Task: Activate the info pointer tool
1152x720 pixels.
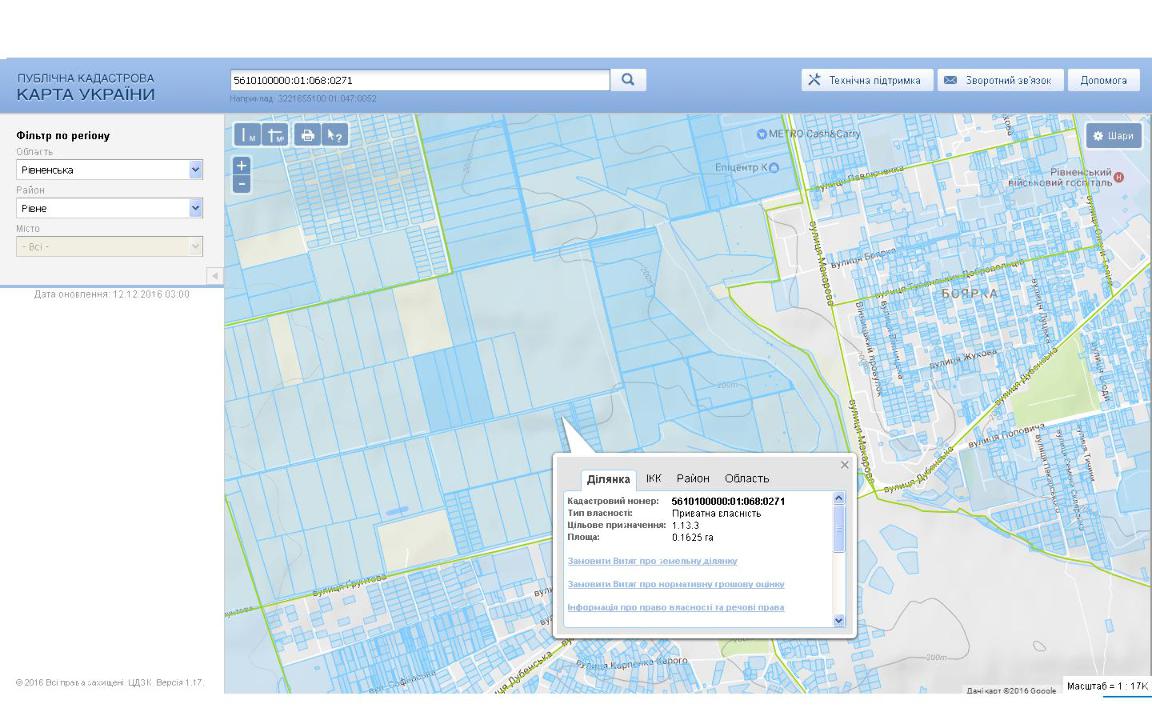Action: pyautogui.click(x=335, y=135)
